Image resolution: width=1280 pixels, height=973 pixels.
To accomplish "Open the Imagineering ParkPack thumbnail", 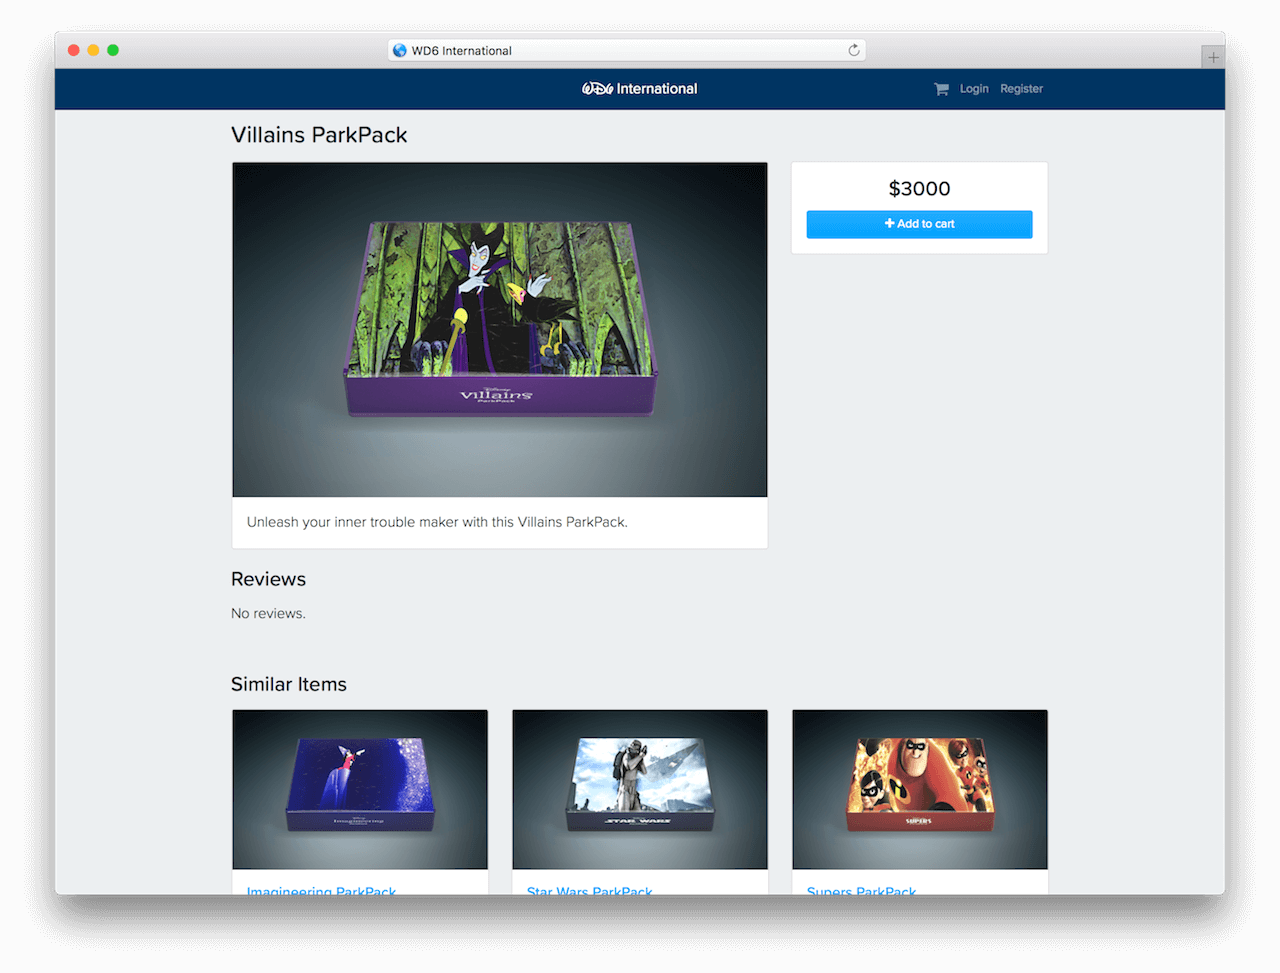I will pos(360,790).
